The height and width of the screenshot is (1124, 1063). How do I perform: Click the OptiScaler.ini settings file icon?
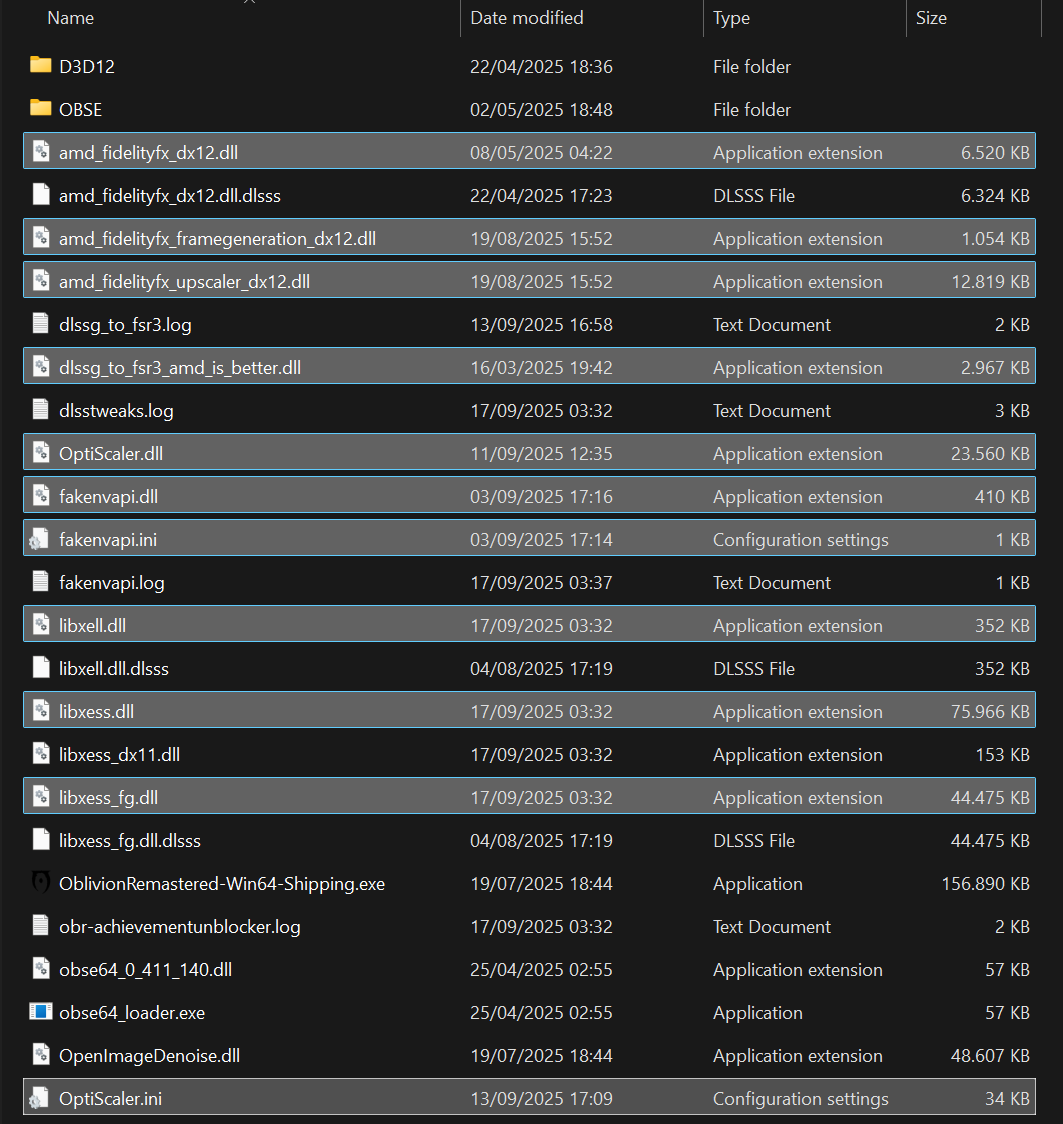click(40, 1099)
